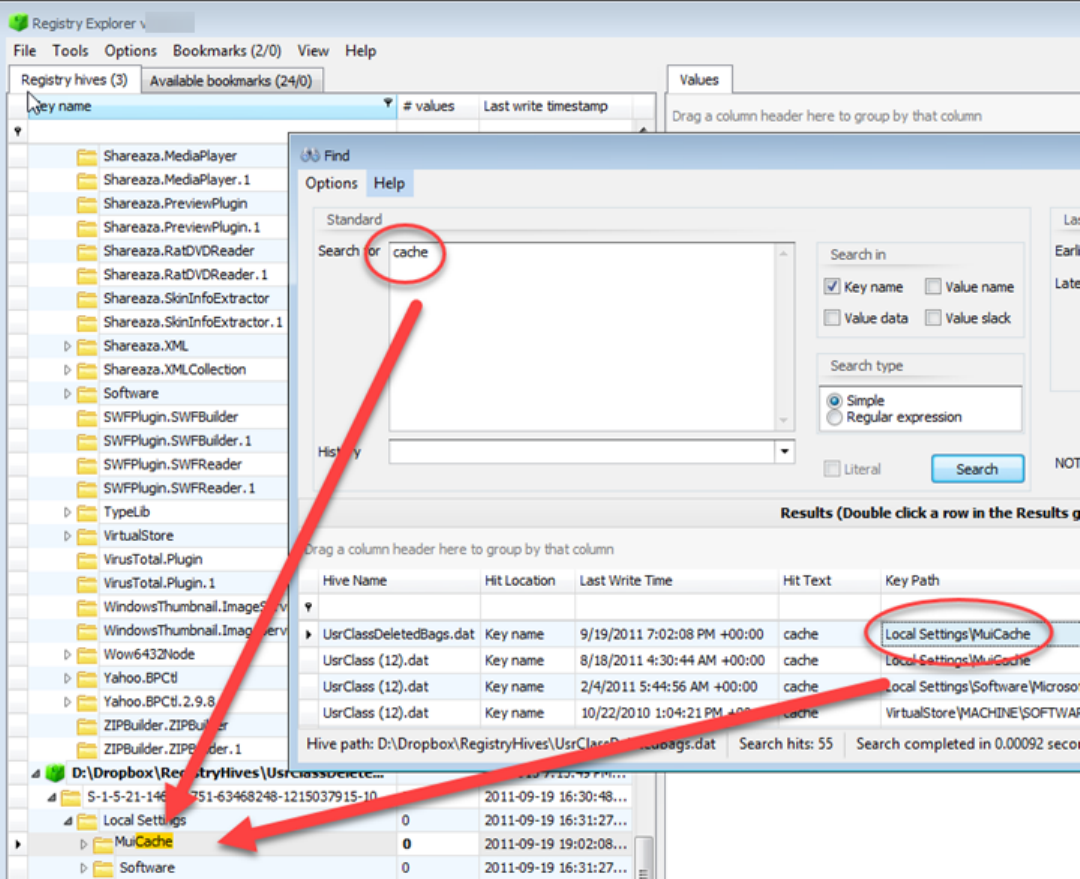Expand the Wow6432Node tree node
The width and height of the screenshot is (1080, 879).
click(x=68, y=654)
